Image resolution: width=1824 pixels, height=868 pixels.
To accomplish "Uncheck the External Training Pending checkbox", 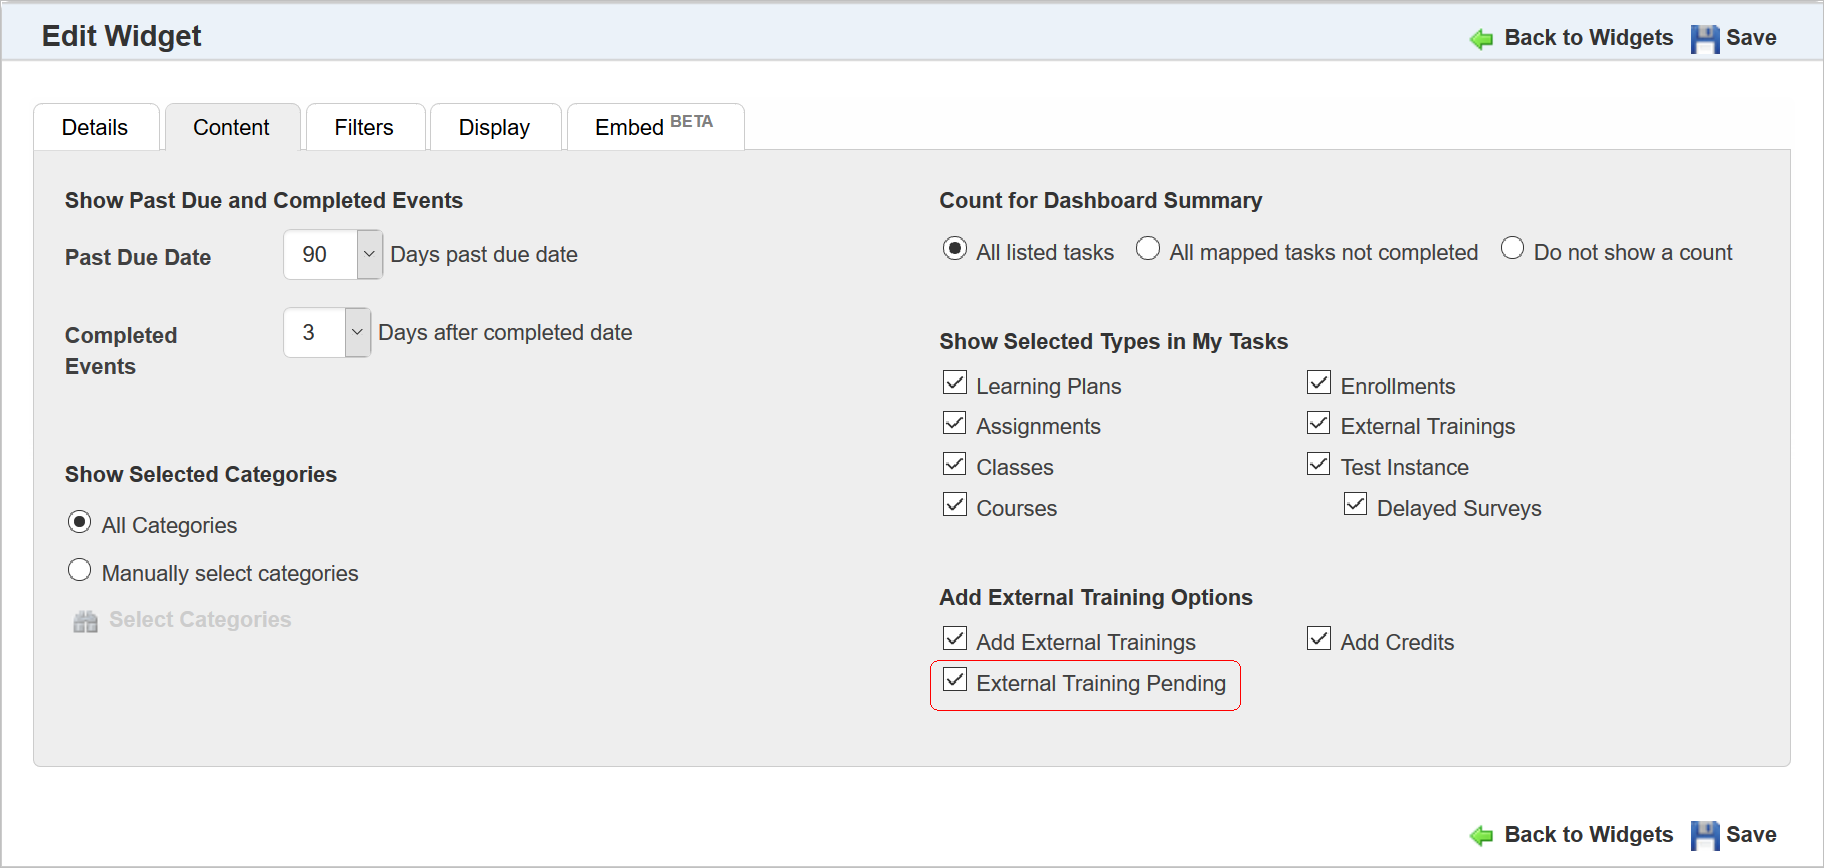I will 955,681.
